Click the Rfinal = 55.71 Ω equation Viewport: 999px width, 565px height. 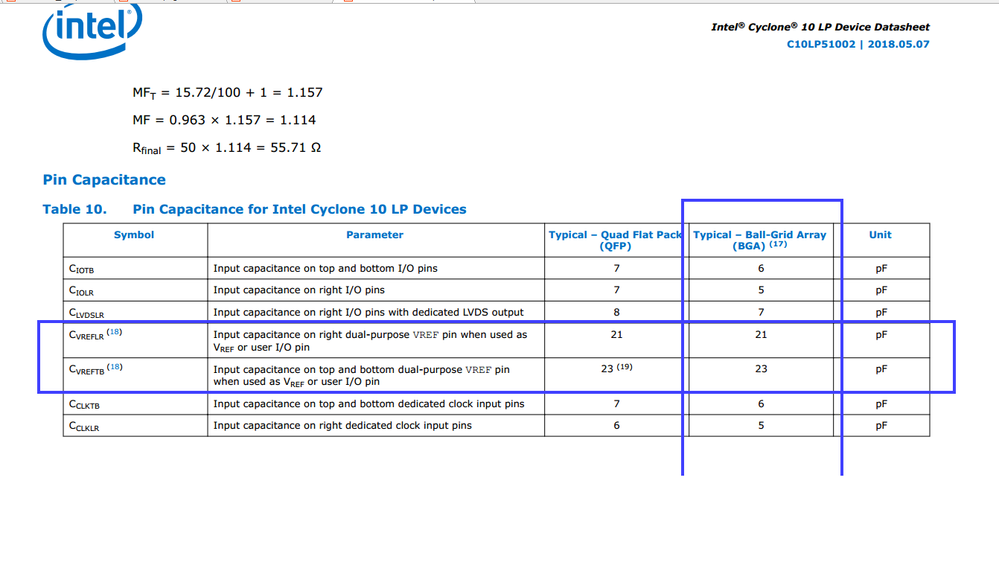click(227, 148)
